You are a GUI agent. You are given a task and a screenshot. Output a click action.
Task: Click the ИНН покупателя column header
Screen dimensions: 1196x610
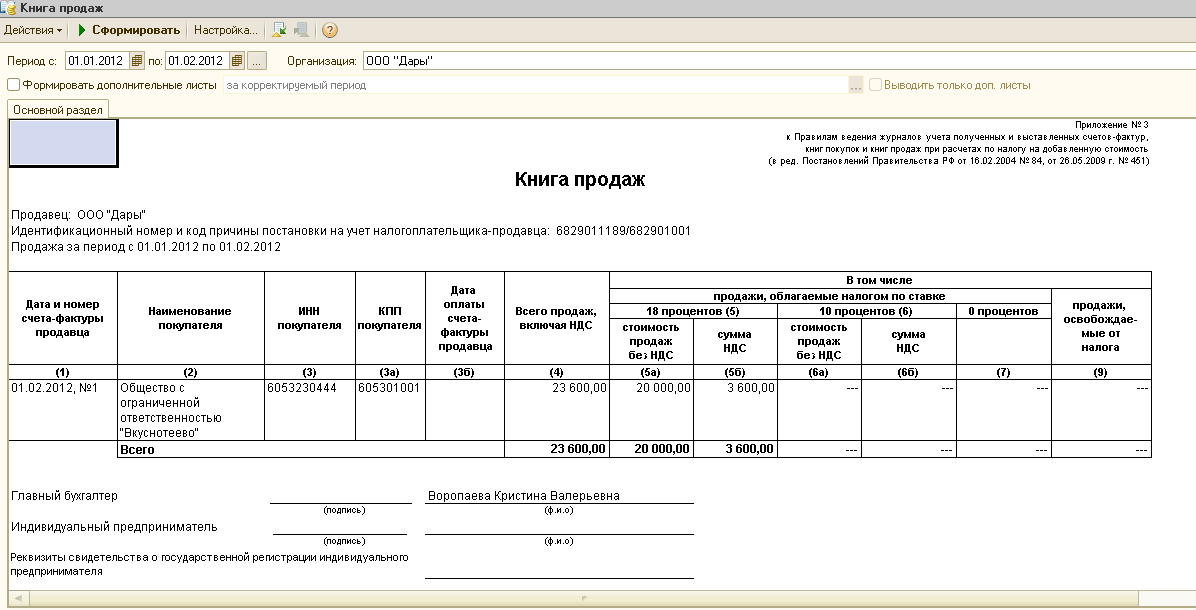(x=310, y=318)
